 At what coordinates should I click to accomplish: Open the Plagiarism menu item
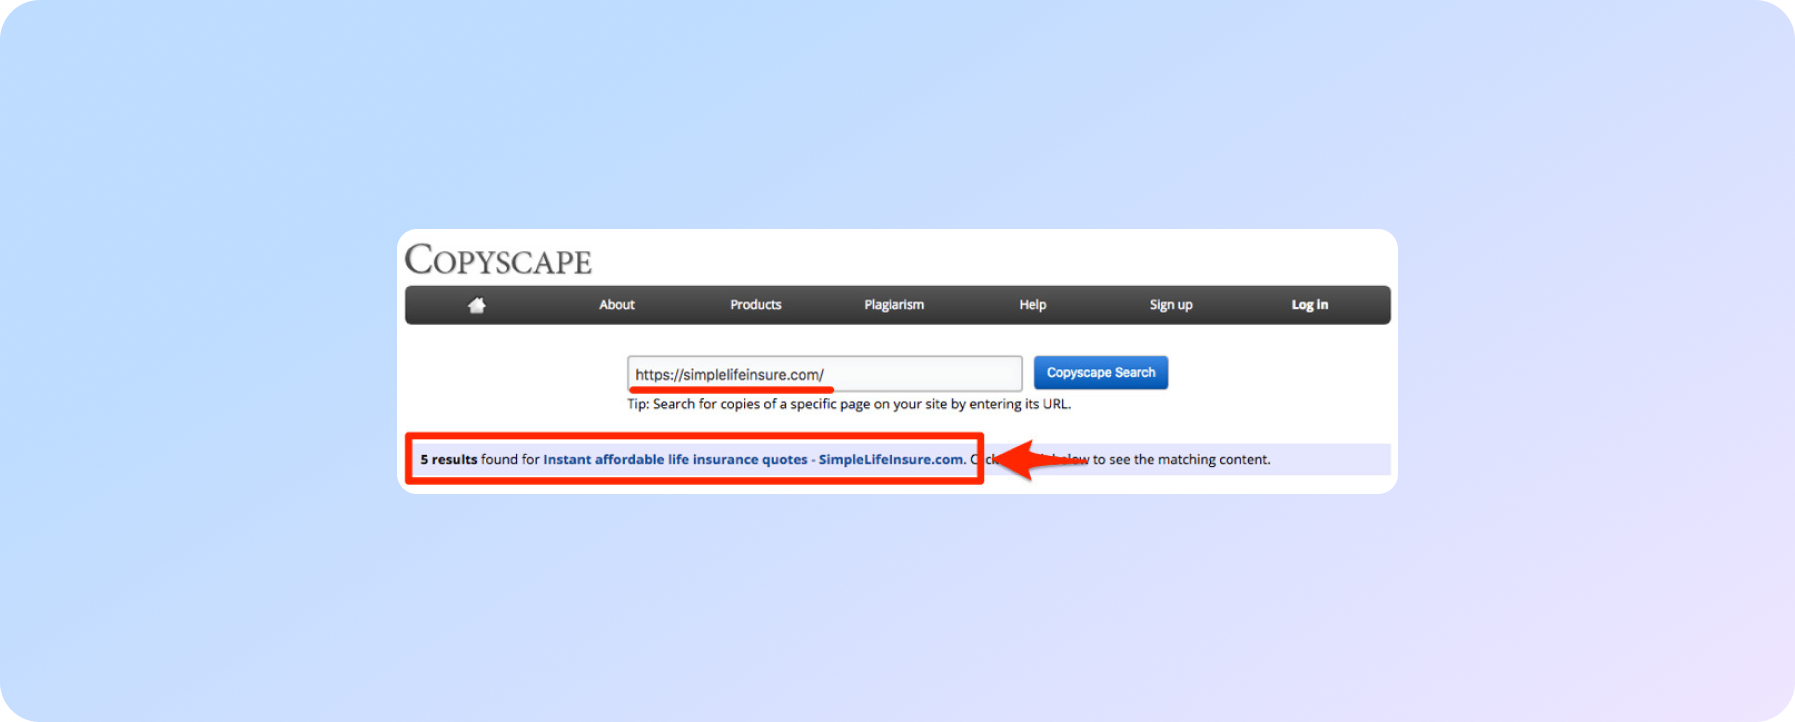[x=894, y=305]
